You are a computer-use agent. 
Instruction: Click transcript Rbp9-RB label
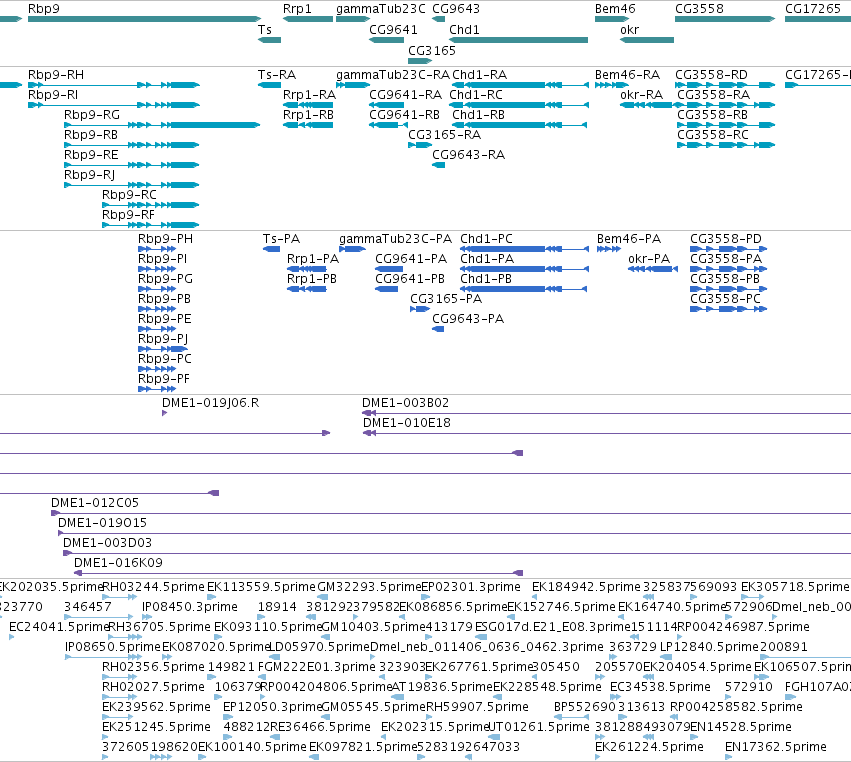tap(91, 135)
